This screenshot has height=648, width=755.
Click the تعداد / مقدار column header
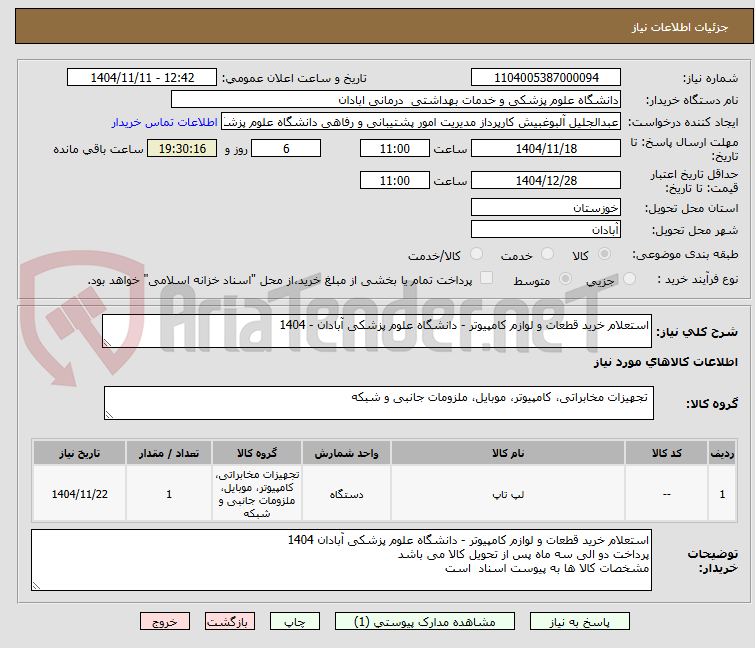click(169, 453)
